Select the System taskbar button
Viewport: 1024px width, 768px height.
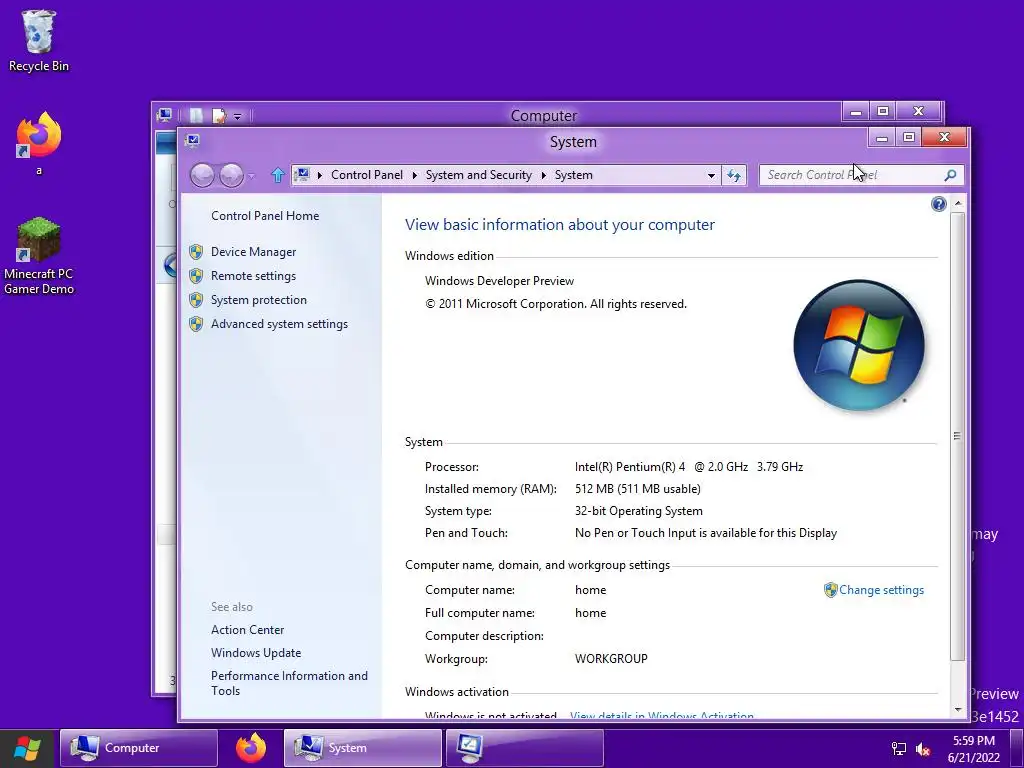pos(362,748)
